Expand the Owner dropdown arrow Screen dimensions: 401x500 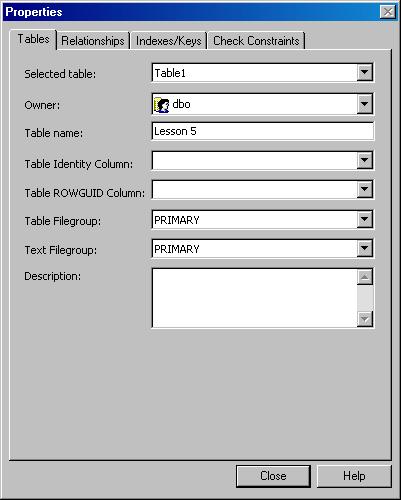point(364,104)
